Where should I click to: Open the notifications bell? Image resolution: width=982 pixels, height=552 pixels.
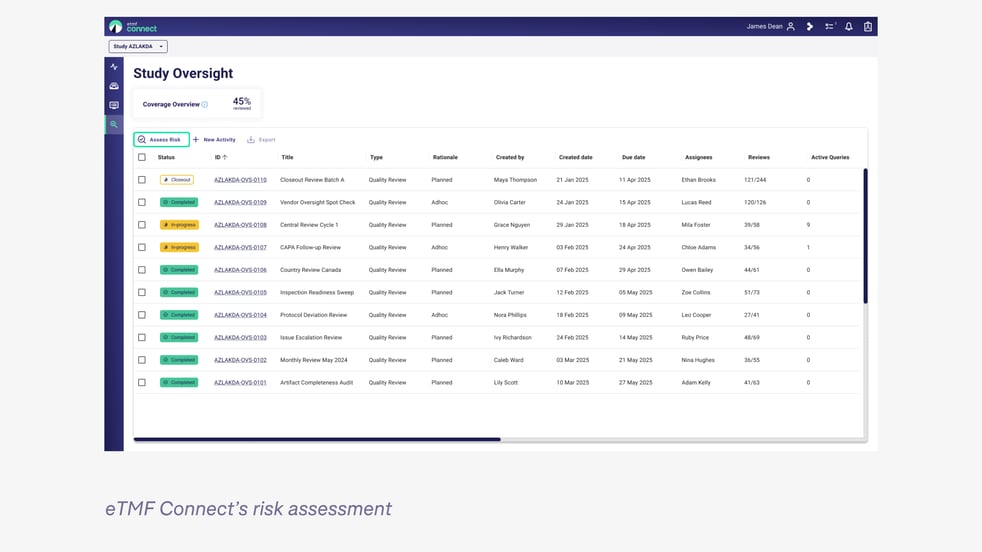pyautogui.click(x=849, y=26)
